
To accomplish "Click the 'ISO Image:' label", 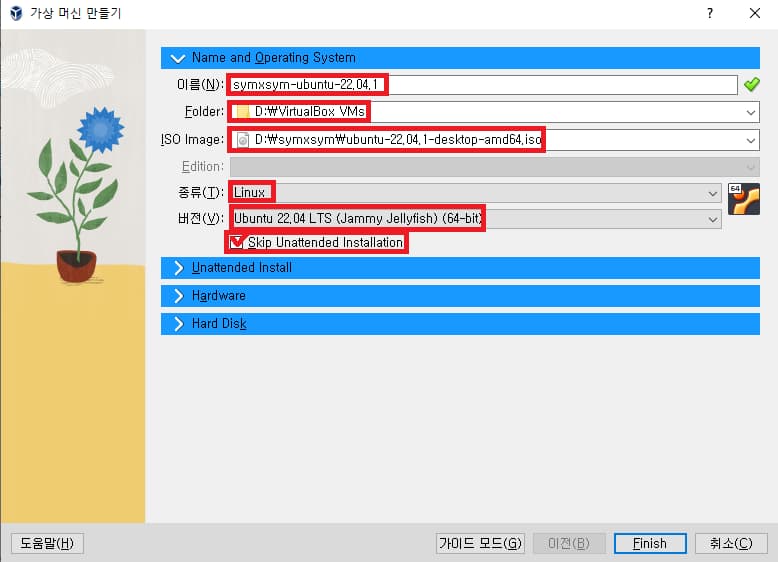I will point(193,140).
